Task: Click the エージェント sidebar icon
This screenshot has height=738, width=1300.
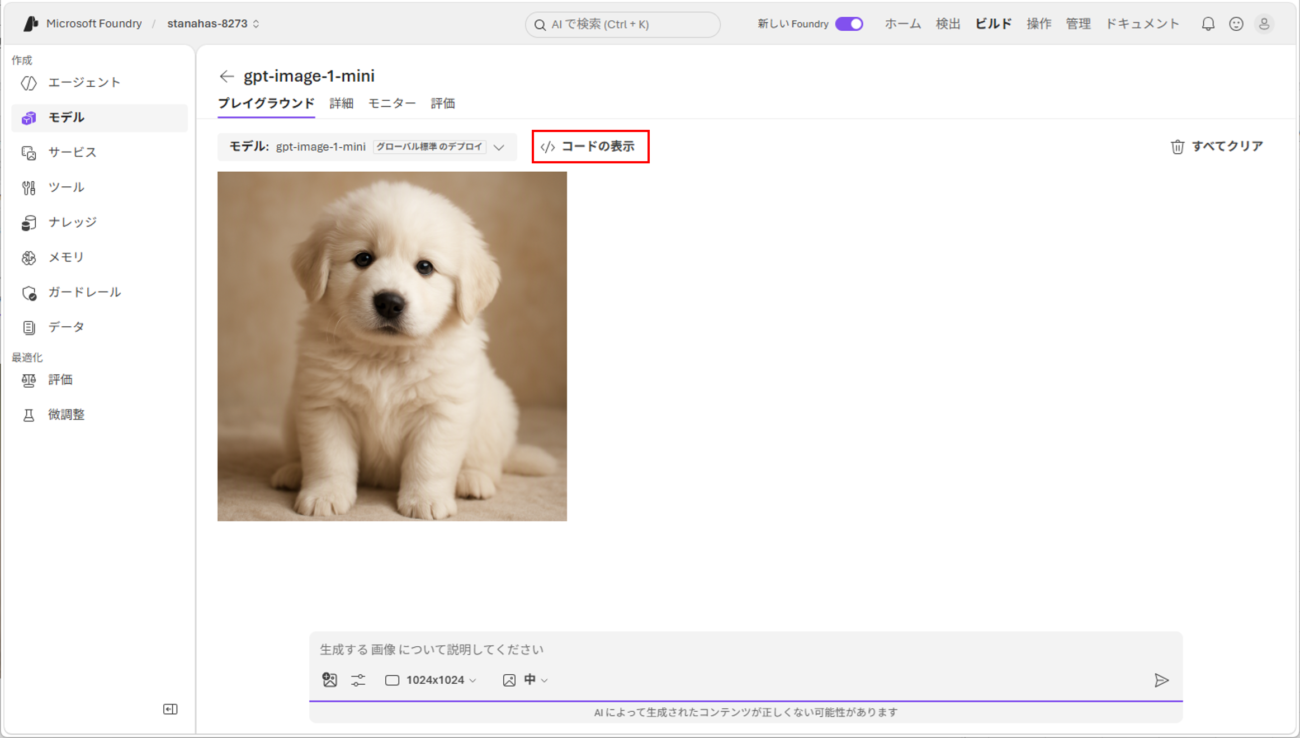Action: pos(29,83)
